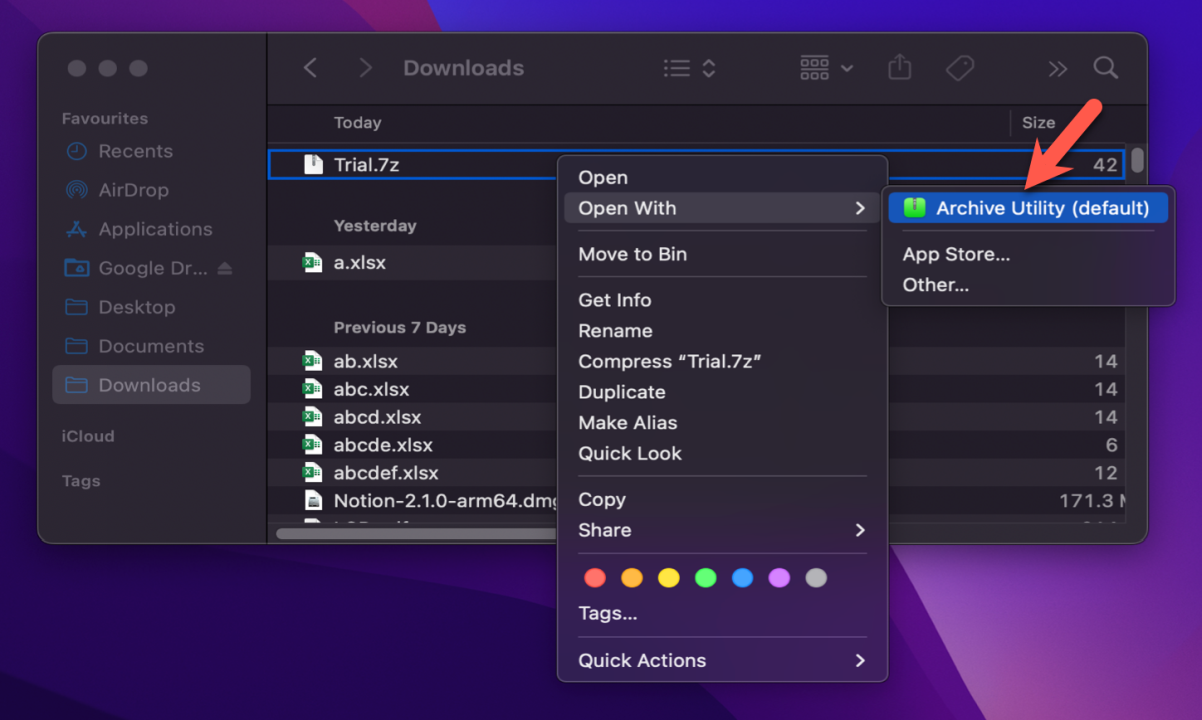Click the Tags icon in the toolbar
Screen dimensions: 1202x720
point(960,68)
